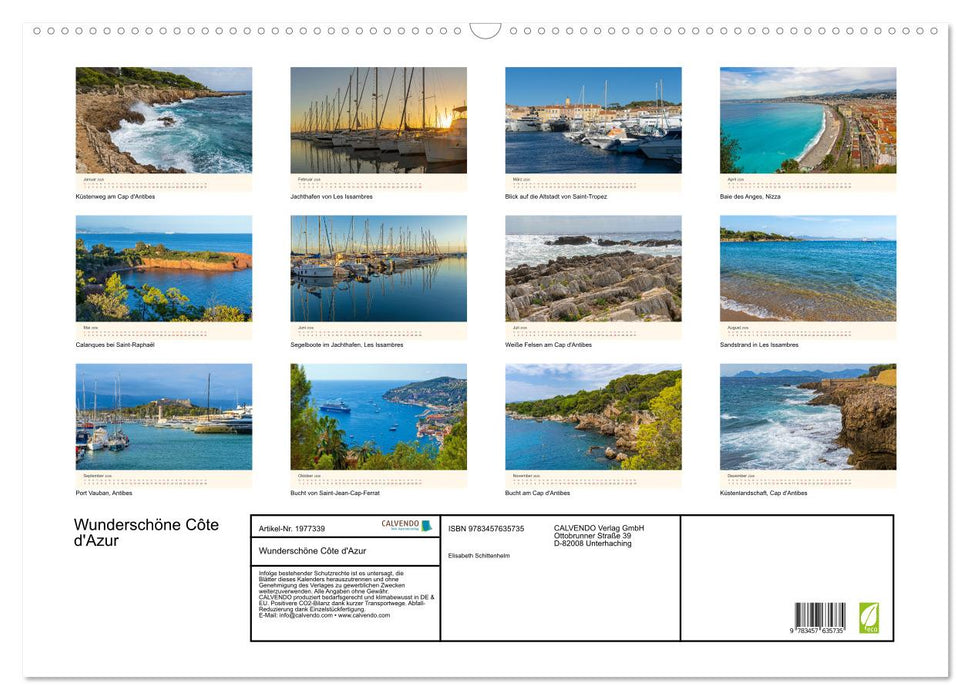Screen dimensions: 971x700
Task: Click the teal square beside the CALVENDO logo
Action: pos(427,525)
